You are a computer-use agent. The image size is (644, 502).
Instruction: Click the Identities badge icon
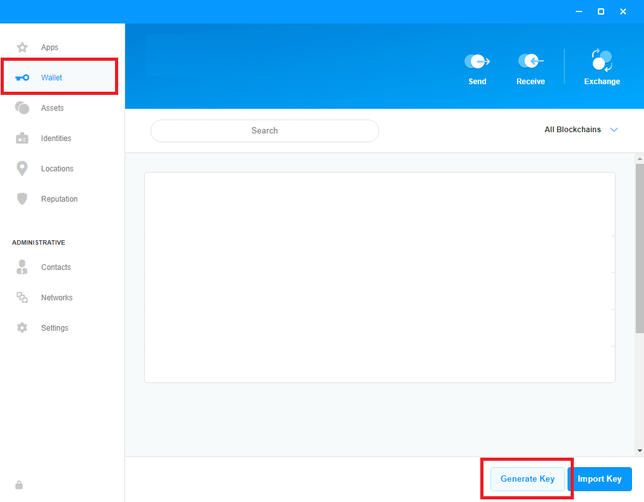(22, 138)
